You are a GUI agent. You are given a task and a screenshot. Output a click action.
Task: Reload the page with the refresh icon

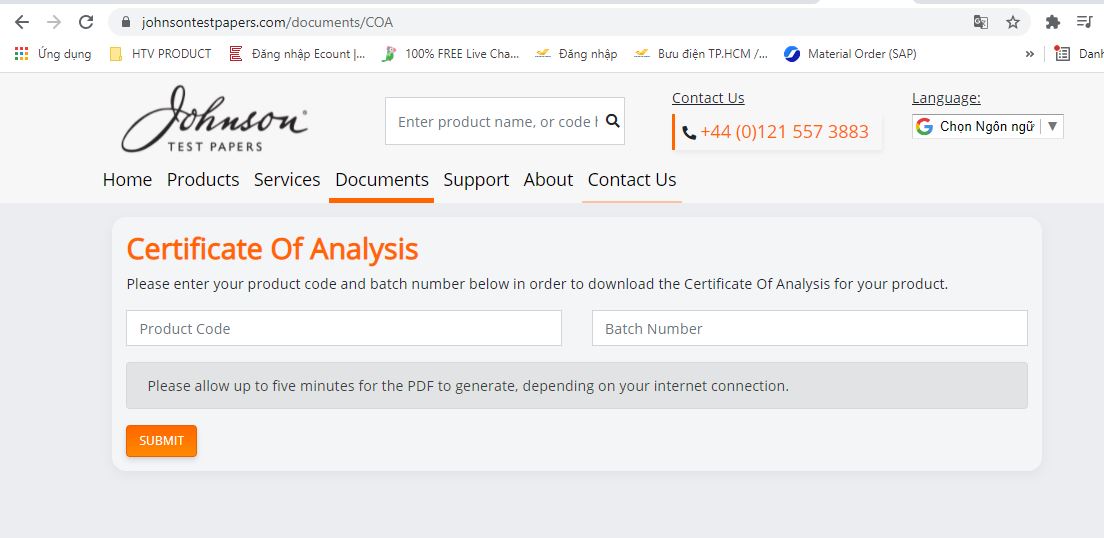[86, 22]
